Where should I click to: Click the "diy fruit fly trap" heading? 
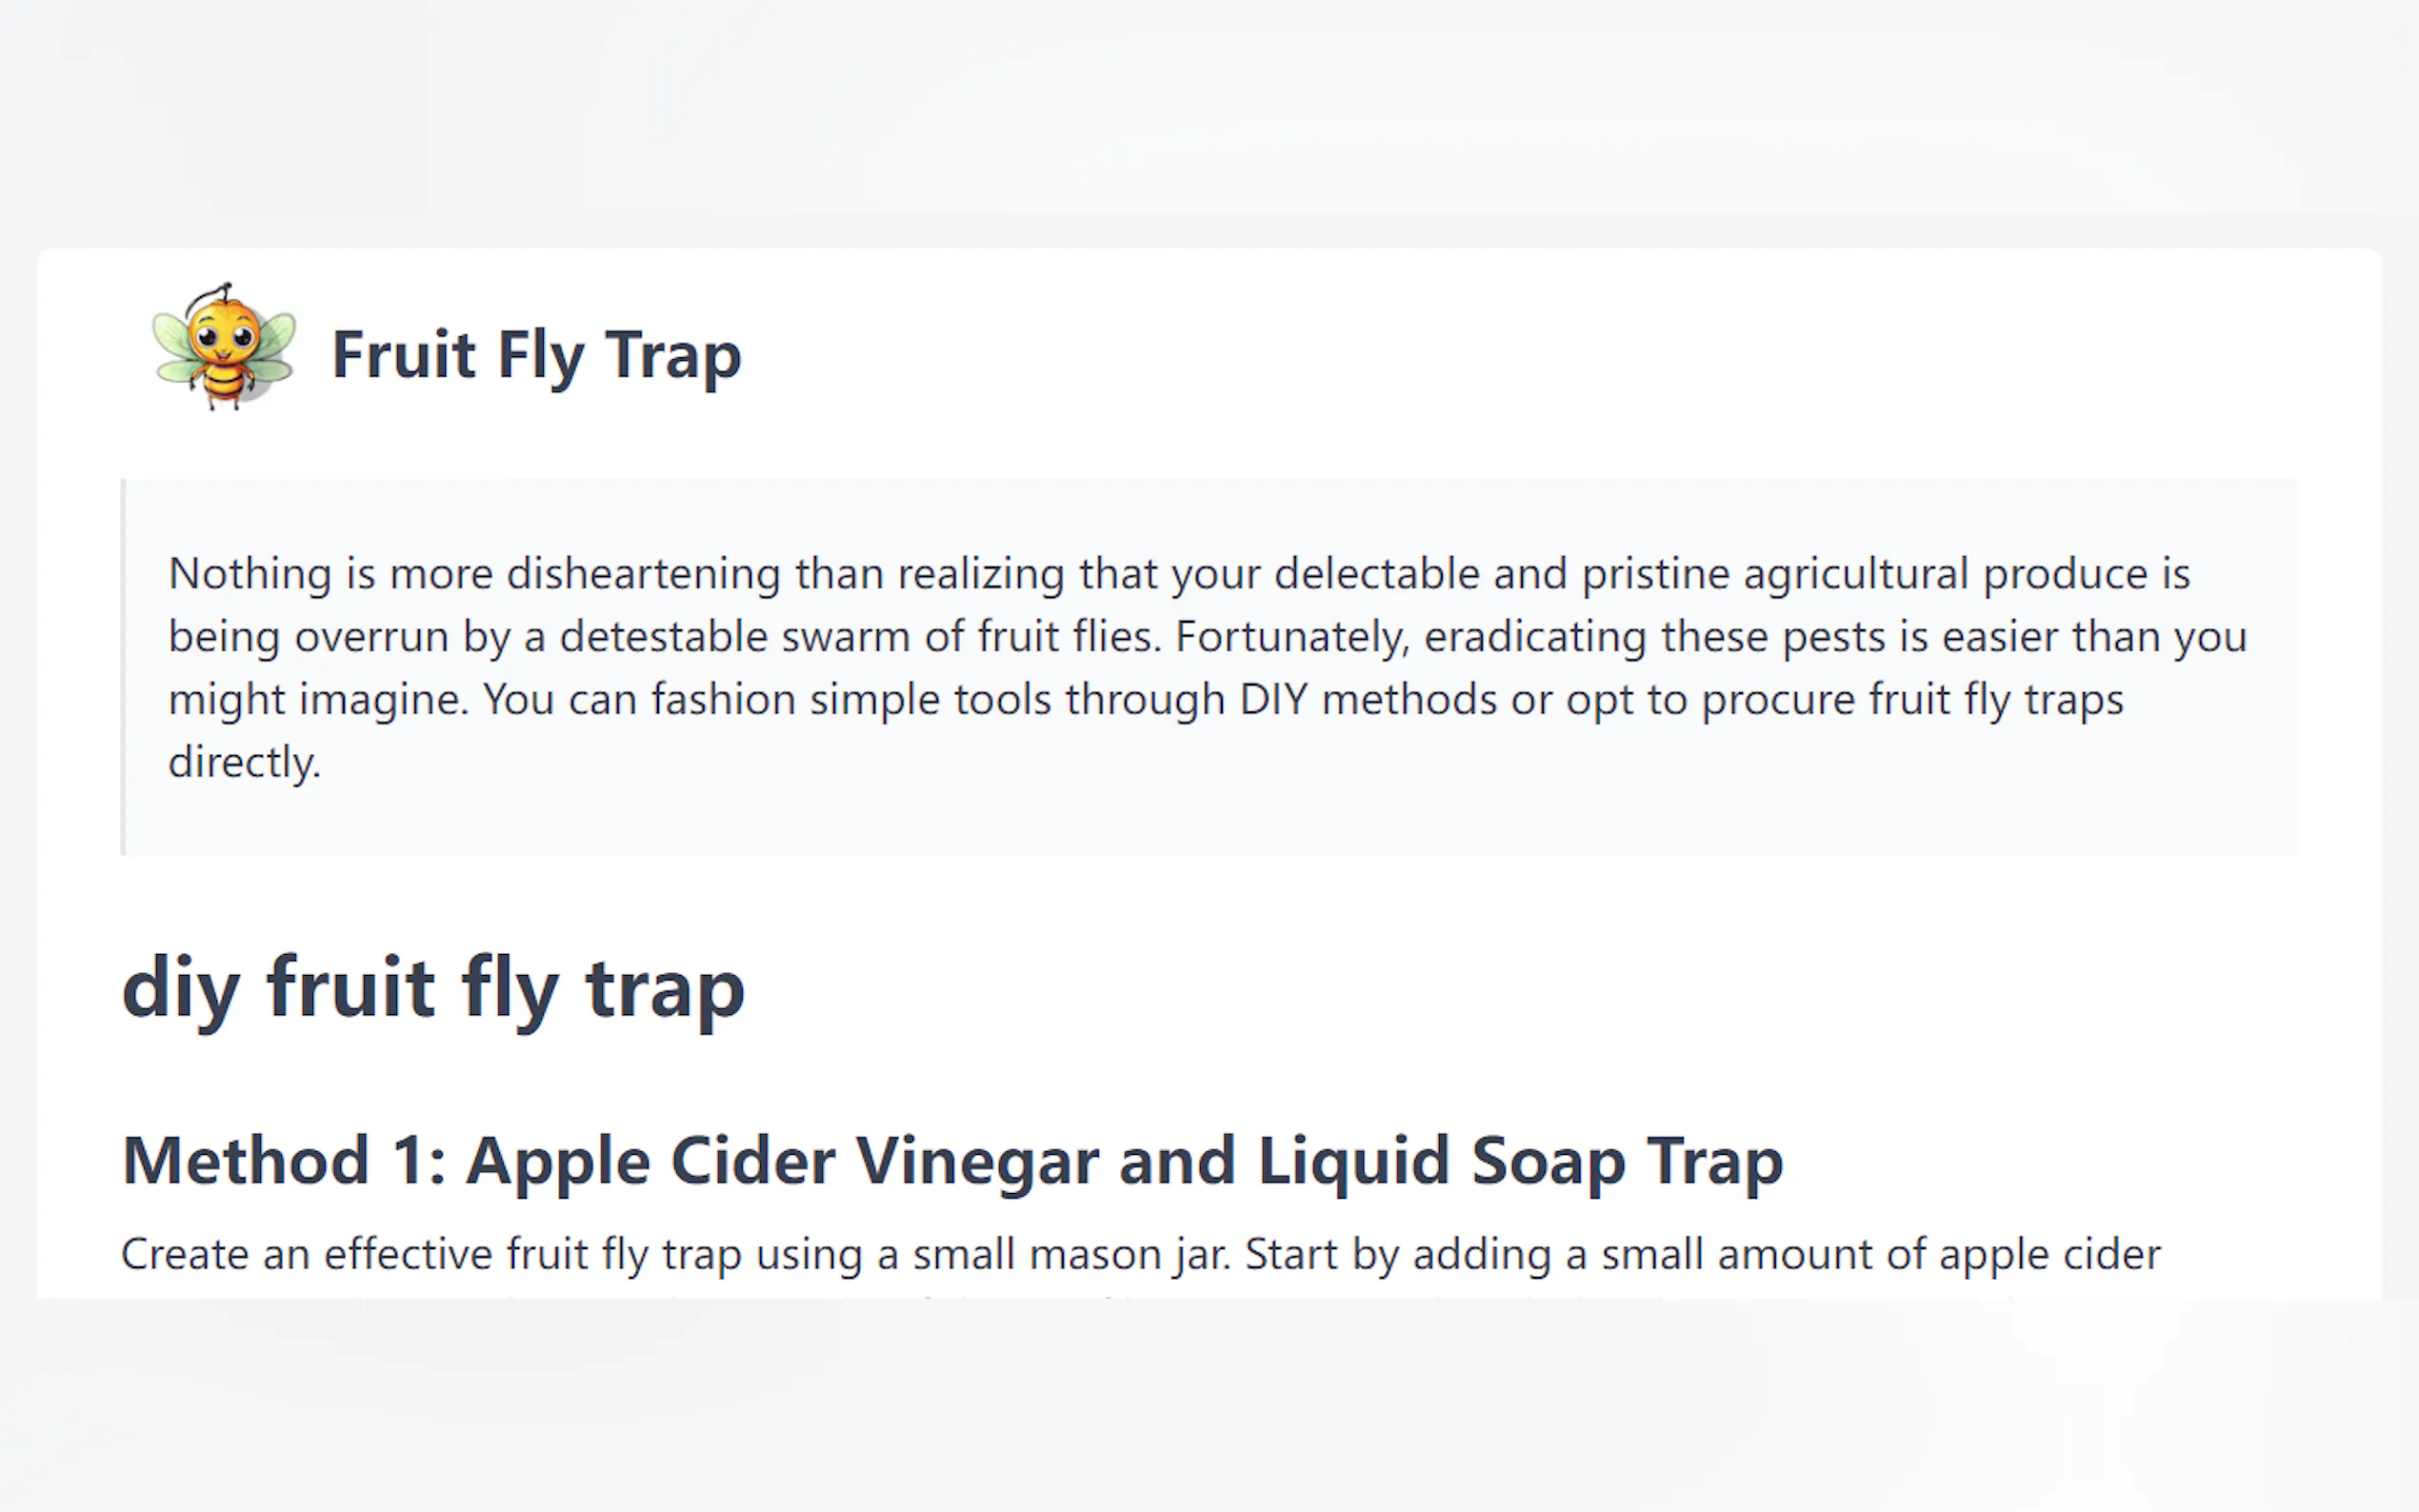tap(433, 988)
